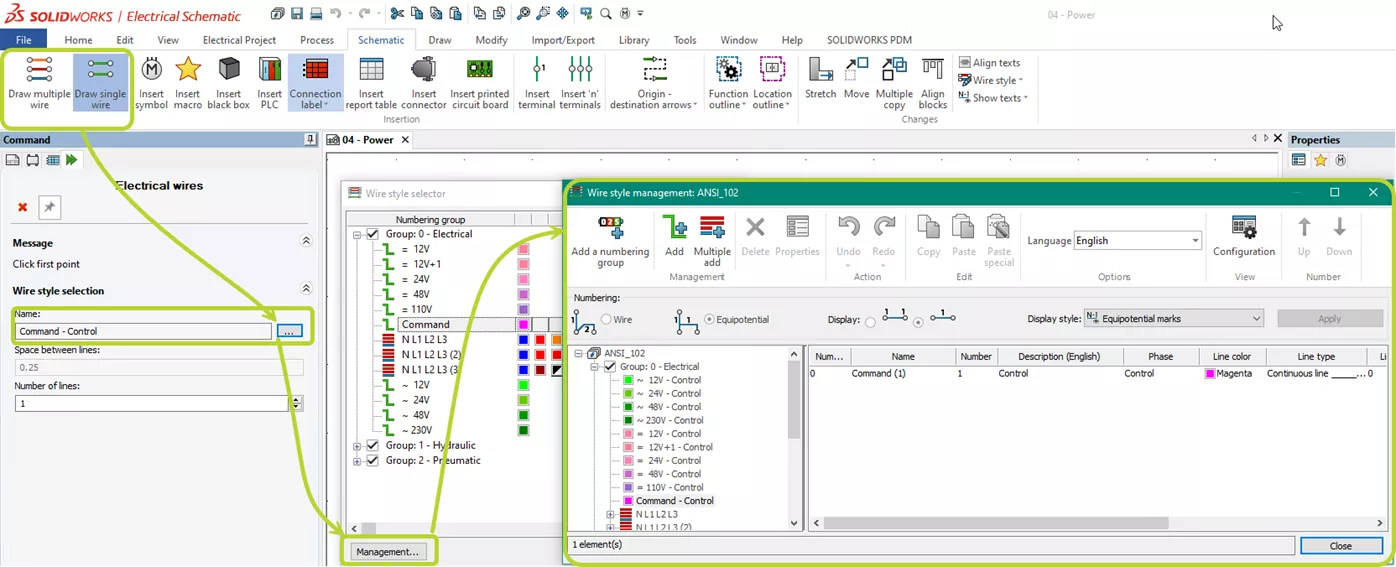Screen dimensions: 1396x567
Task: Select the Wire numbering radio button
Action: click(606, 319)
